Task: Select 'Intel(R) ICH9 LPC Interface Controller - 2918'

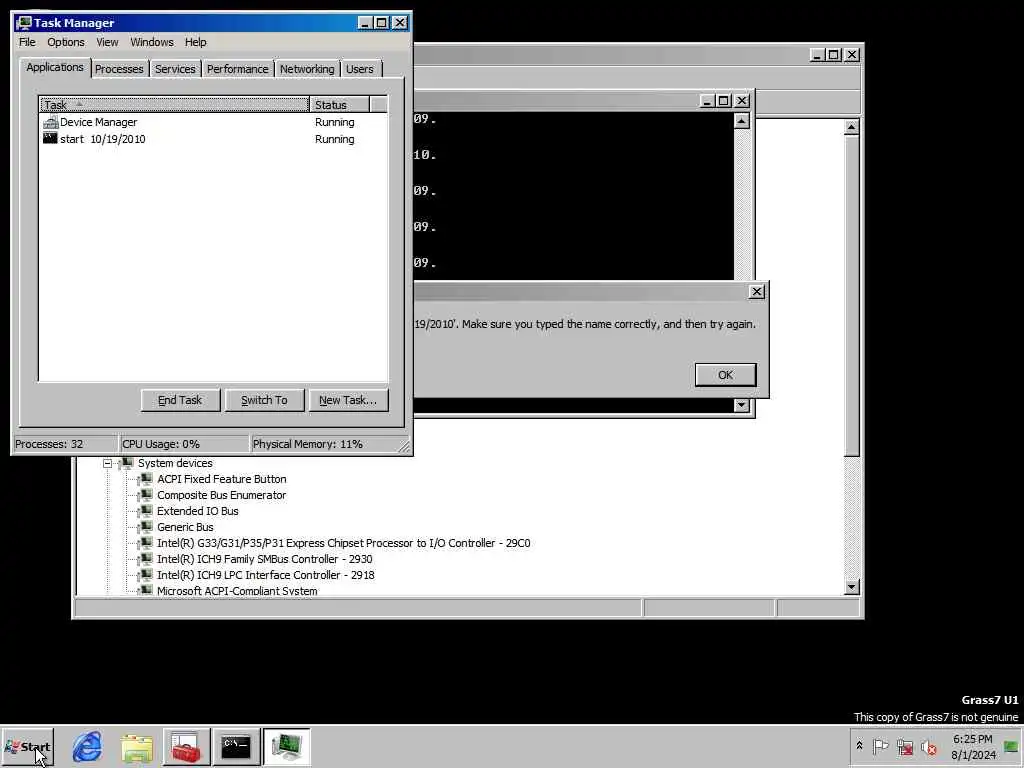Action: tap(266, 575)
